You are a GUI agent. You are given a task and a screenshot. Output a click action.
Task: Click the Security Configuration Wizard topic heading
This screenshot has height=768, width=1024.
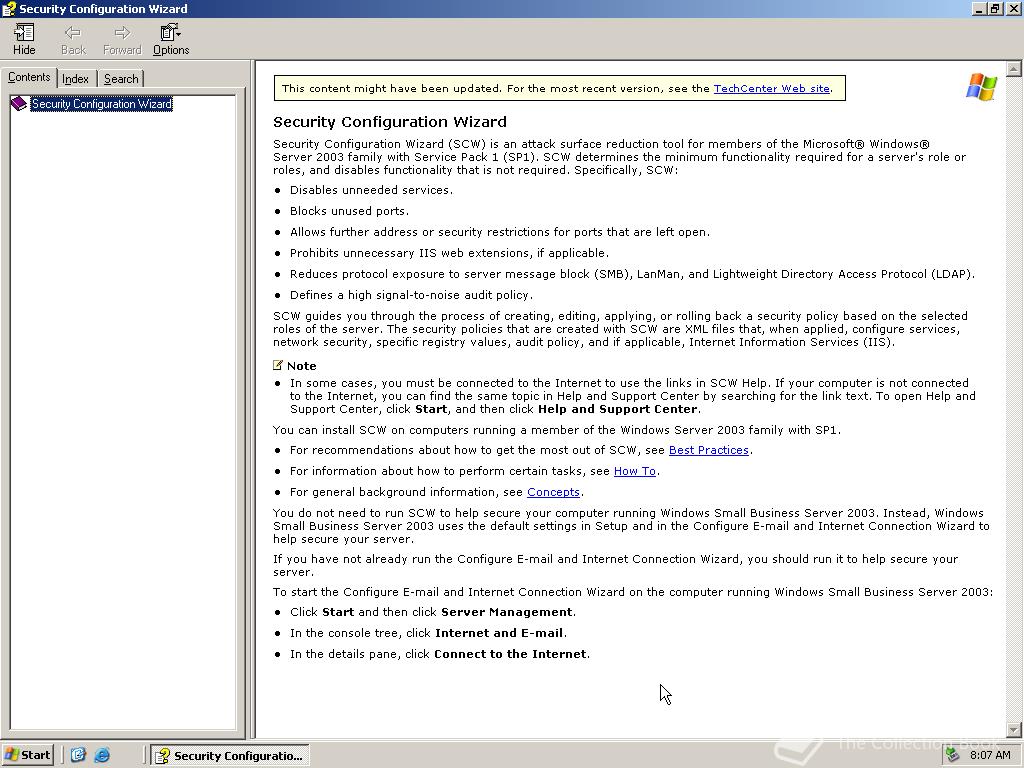[x=390, y=122]
